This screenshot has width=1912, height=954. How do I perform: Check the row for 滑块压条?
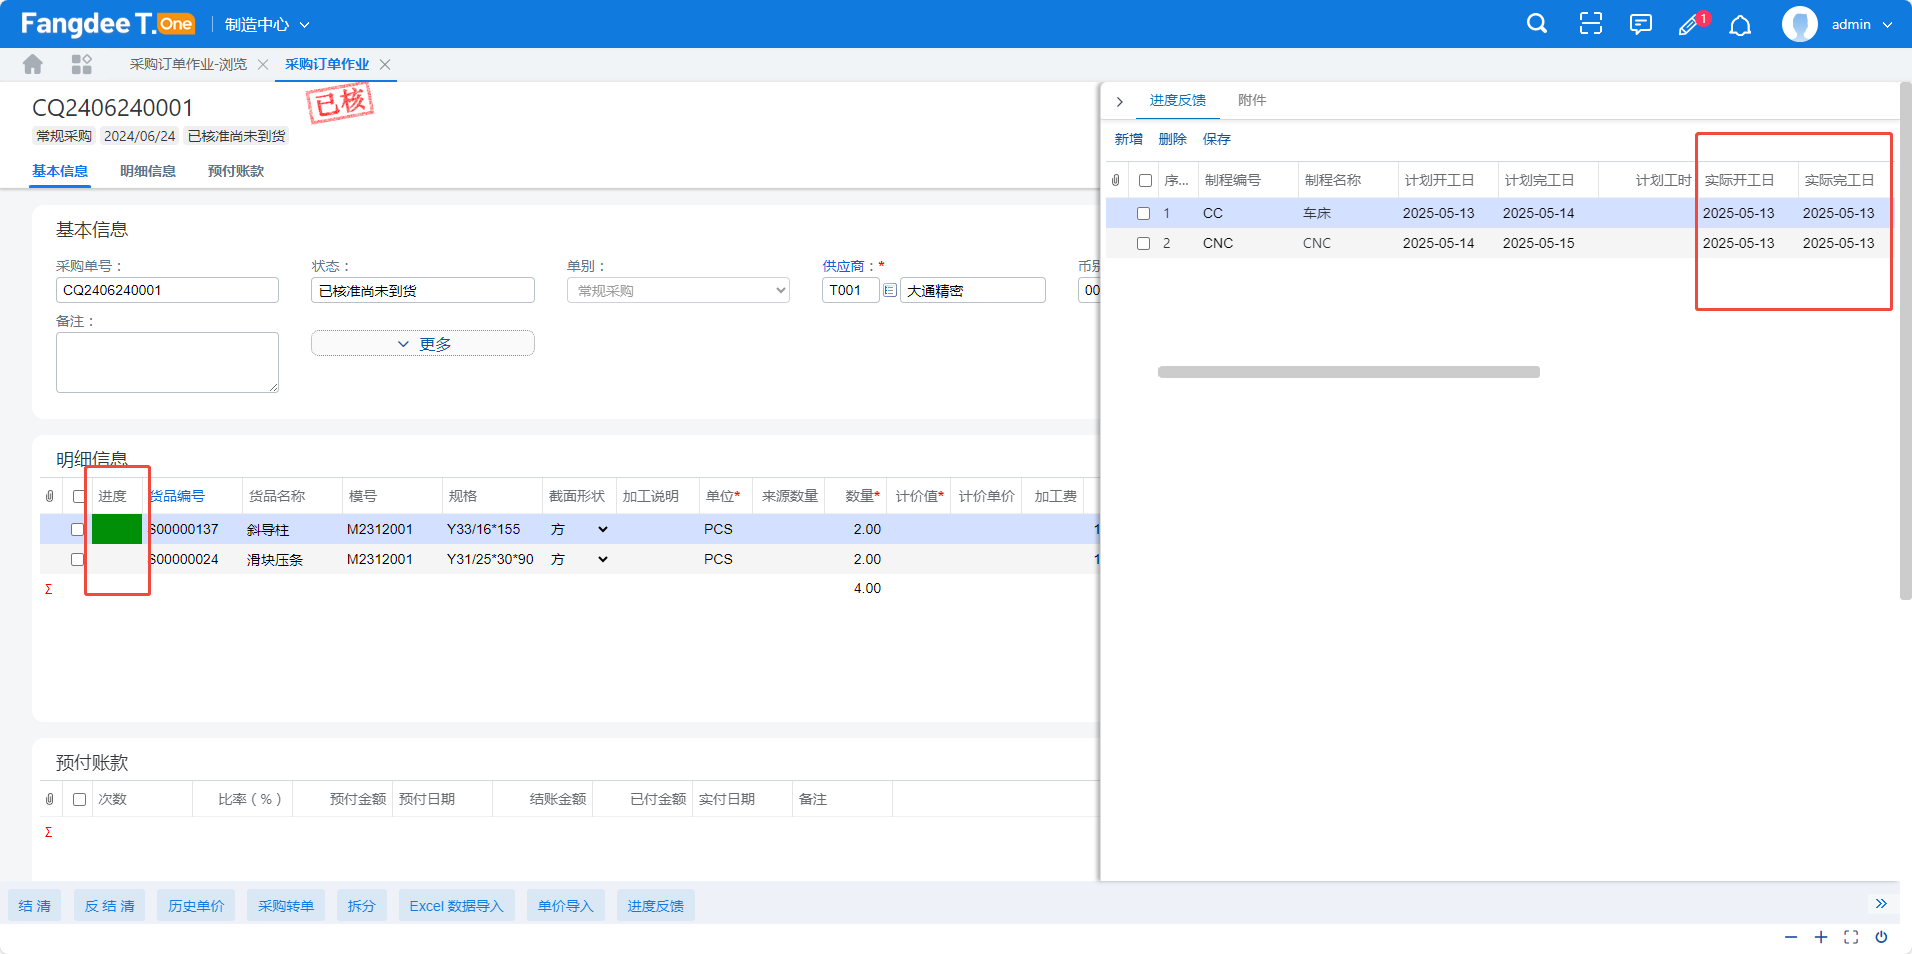coord(77,559)
